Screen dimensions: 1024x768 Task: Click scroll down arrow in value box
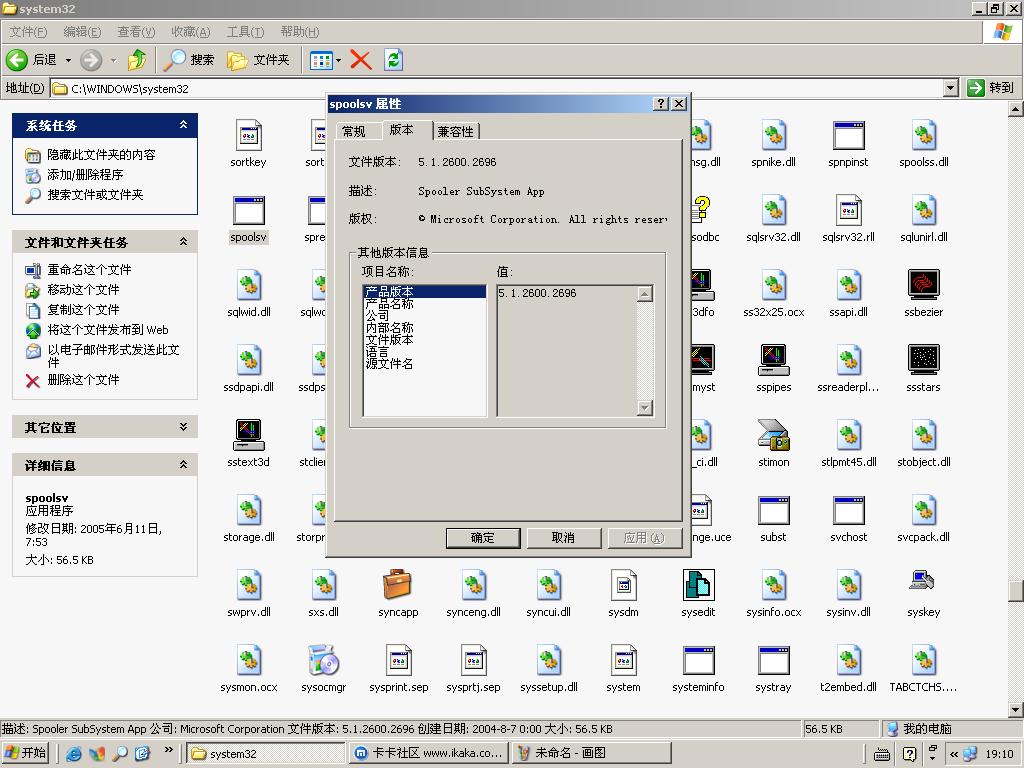pos(644,407)
